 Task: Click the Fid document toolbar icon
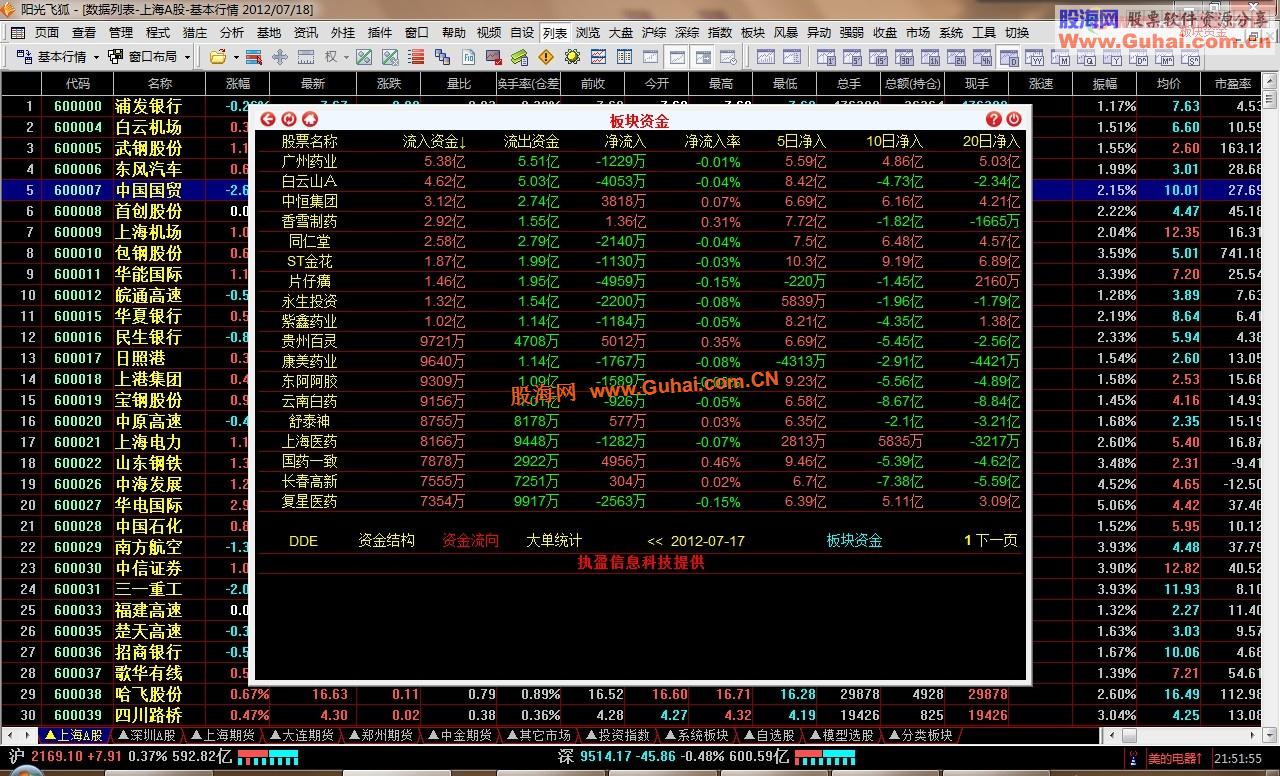tap(468, 57)
